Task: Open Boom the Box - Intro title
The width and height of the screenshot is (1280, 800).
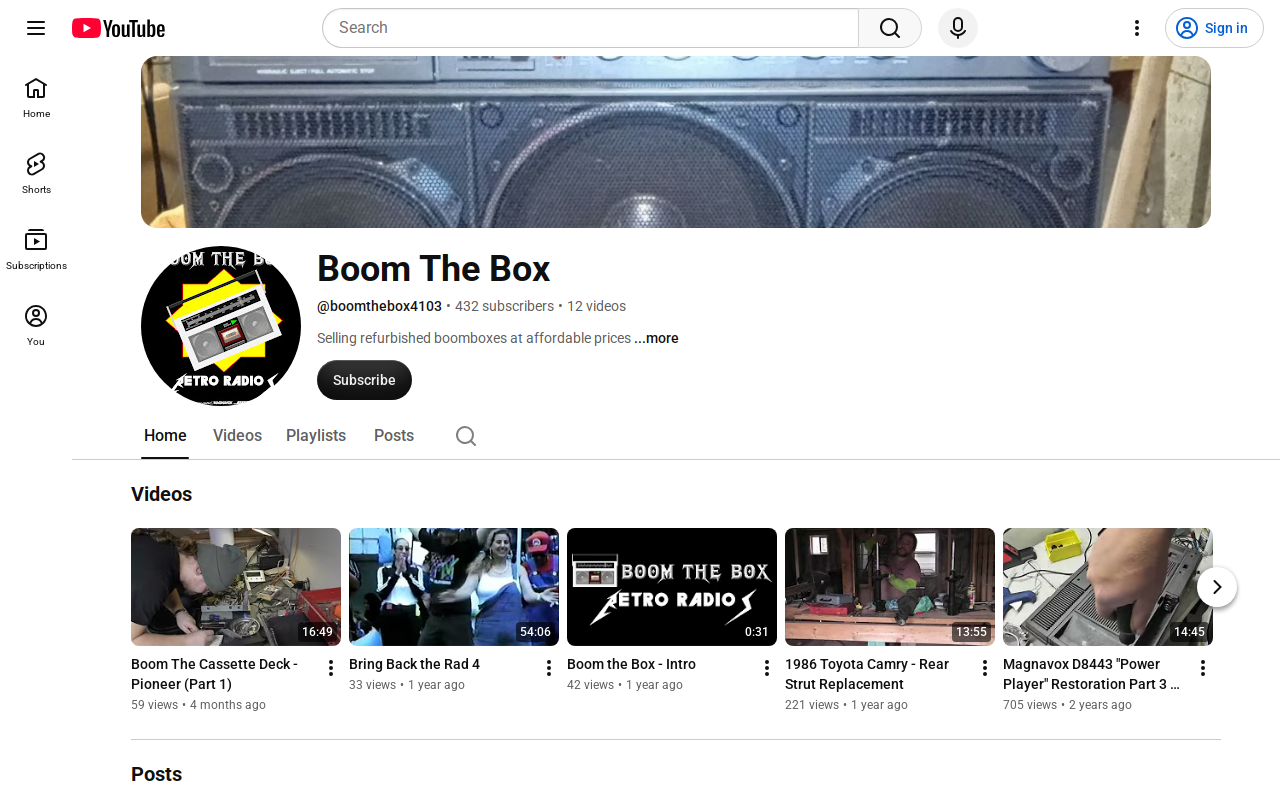Action: point(631,664)
